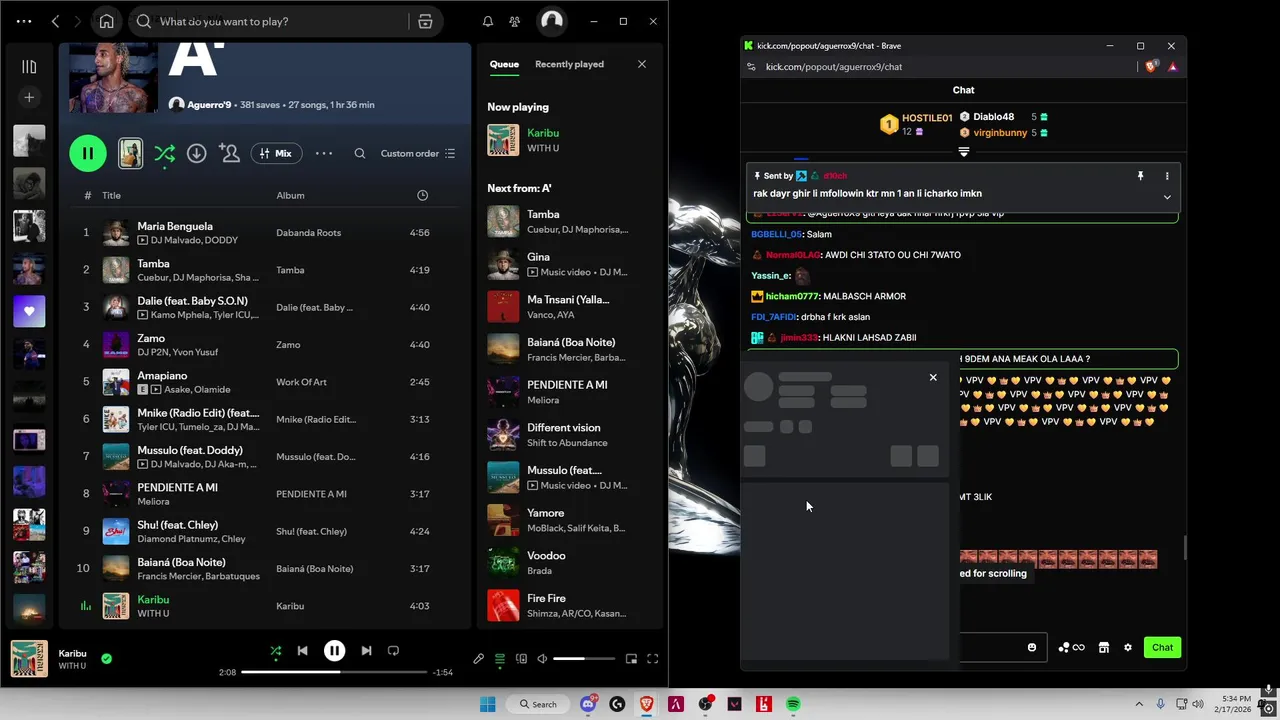Create a new playlist with the plus icon
Screen dimensions: 1280x720
click(29, 97)
